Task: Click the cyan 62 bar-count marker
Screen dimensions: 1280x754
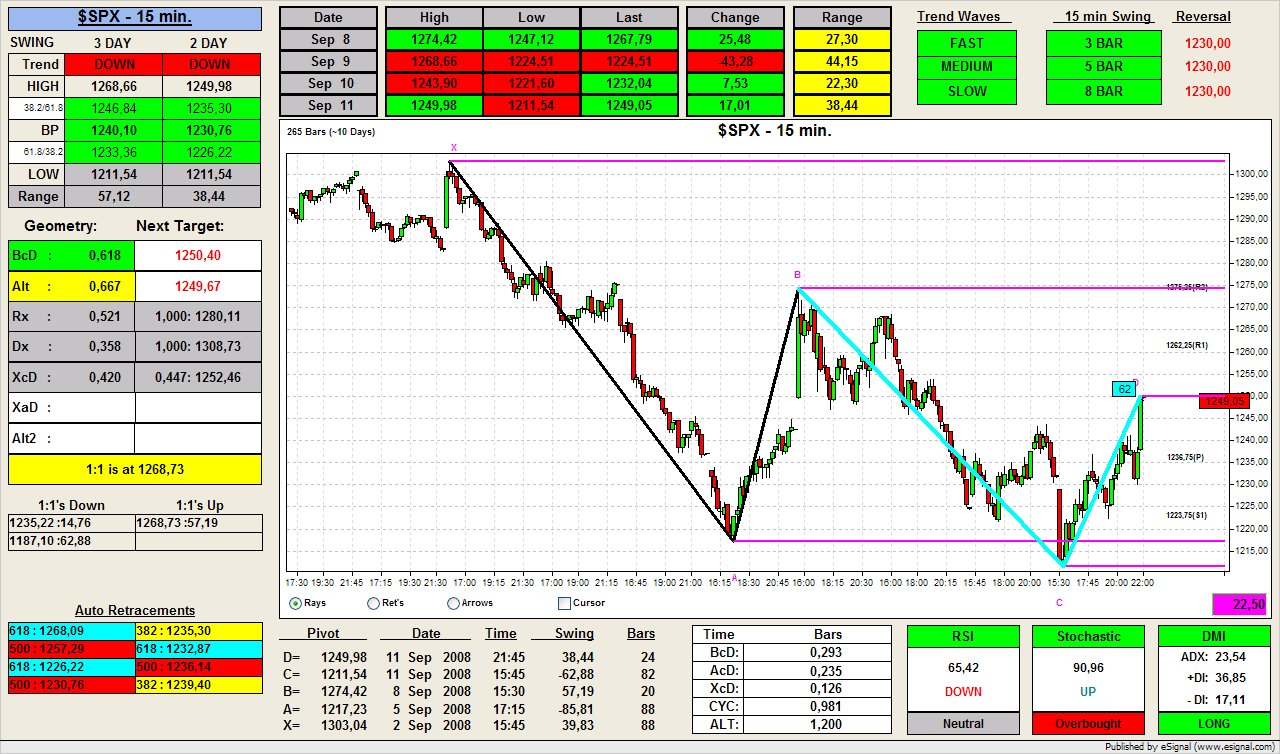Action: [1124, 389]
